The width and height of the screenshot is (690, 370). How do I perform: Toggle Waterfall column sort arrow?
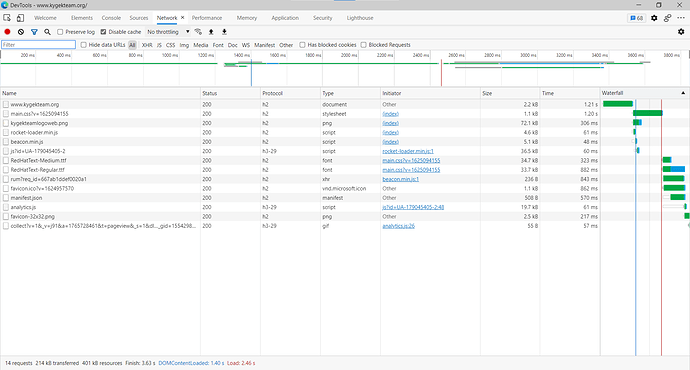(683, 93)
